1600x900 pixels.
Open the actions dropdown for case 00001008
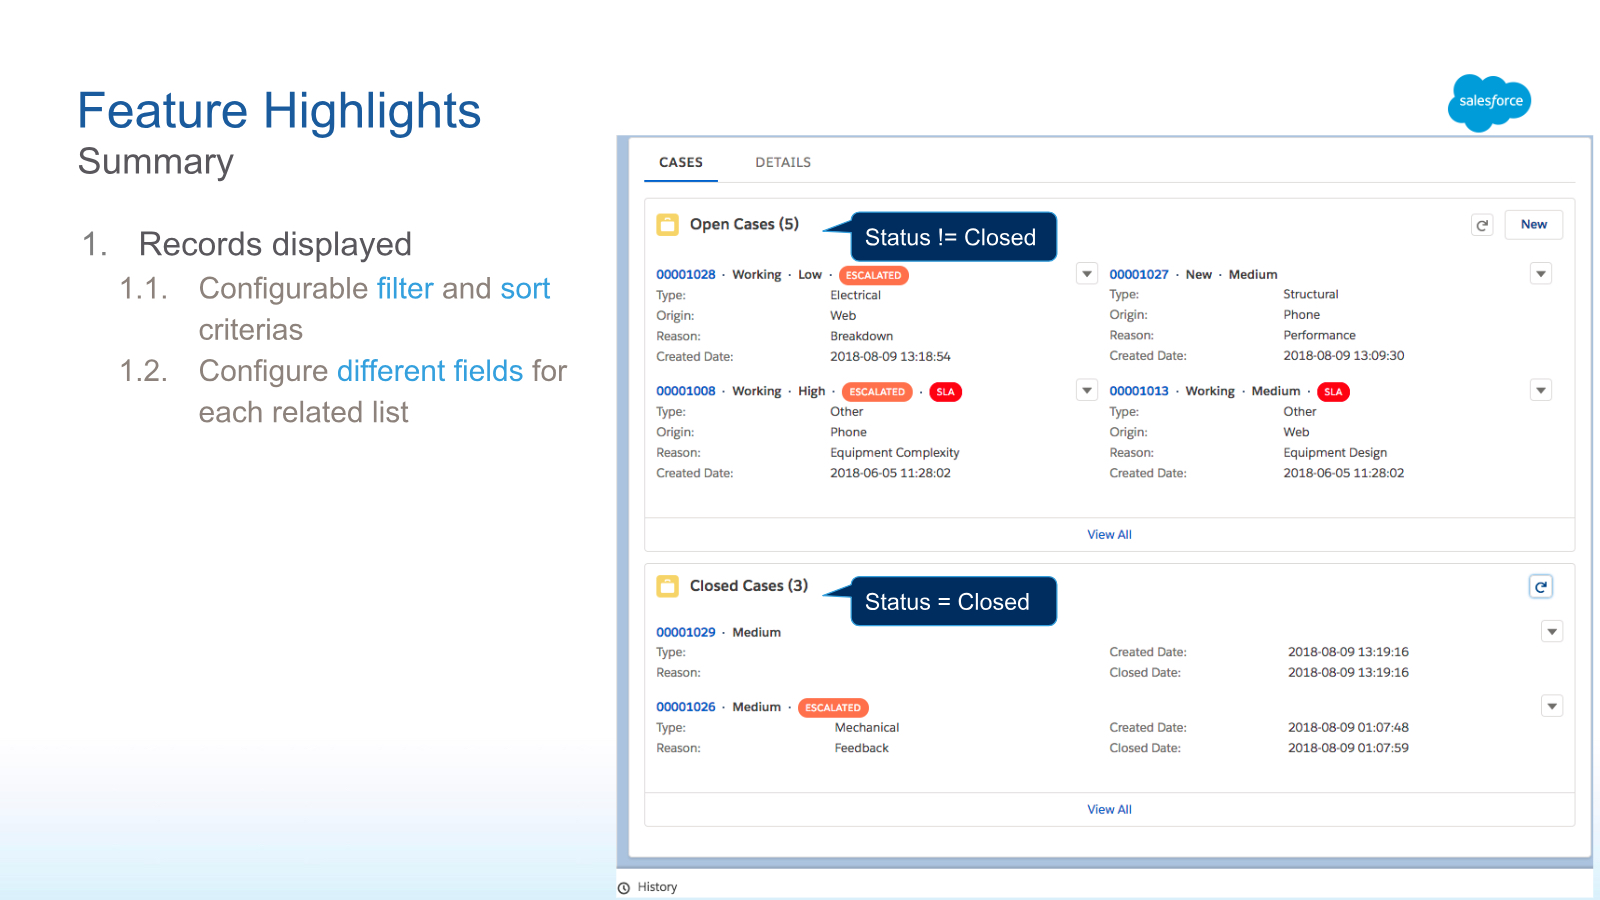tap(1087, 390)
